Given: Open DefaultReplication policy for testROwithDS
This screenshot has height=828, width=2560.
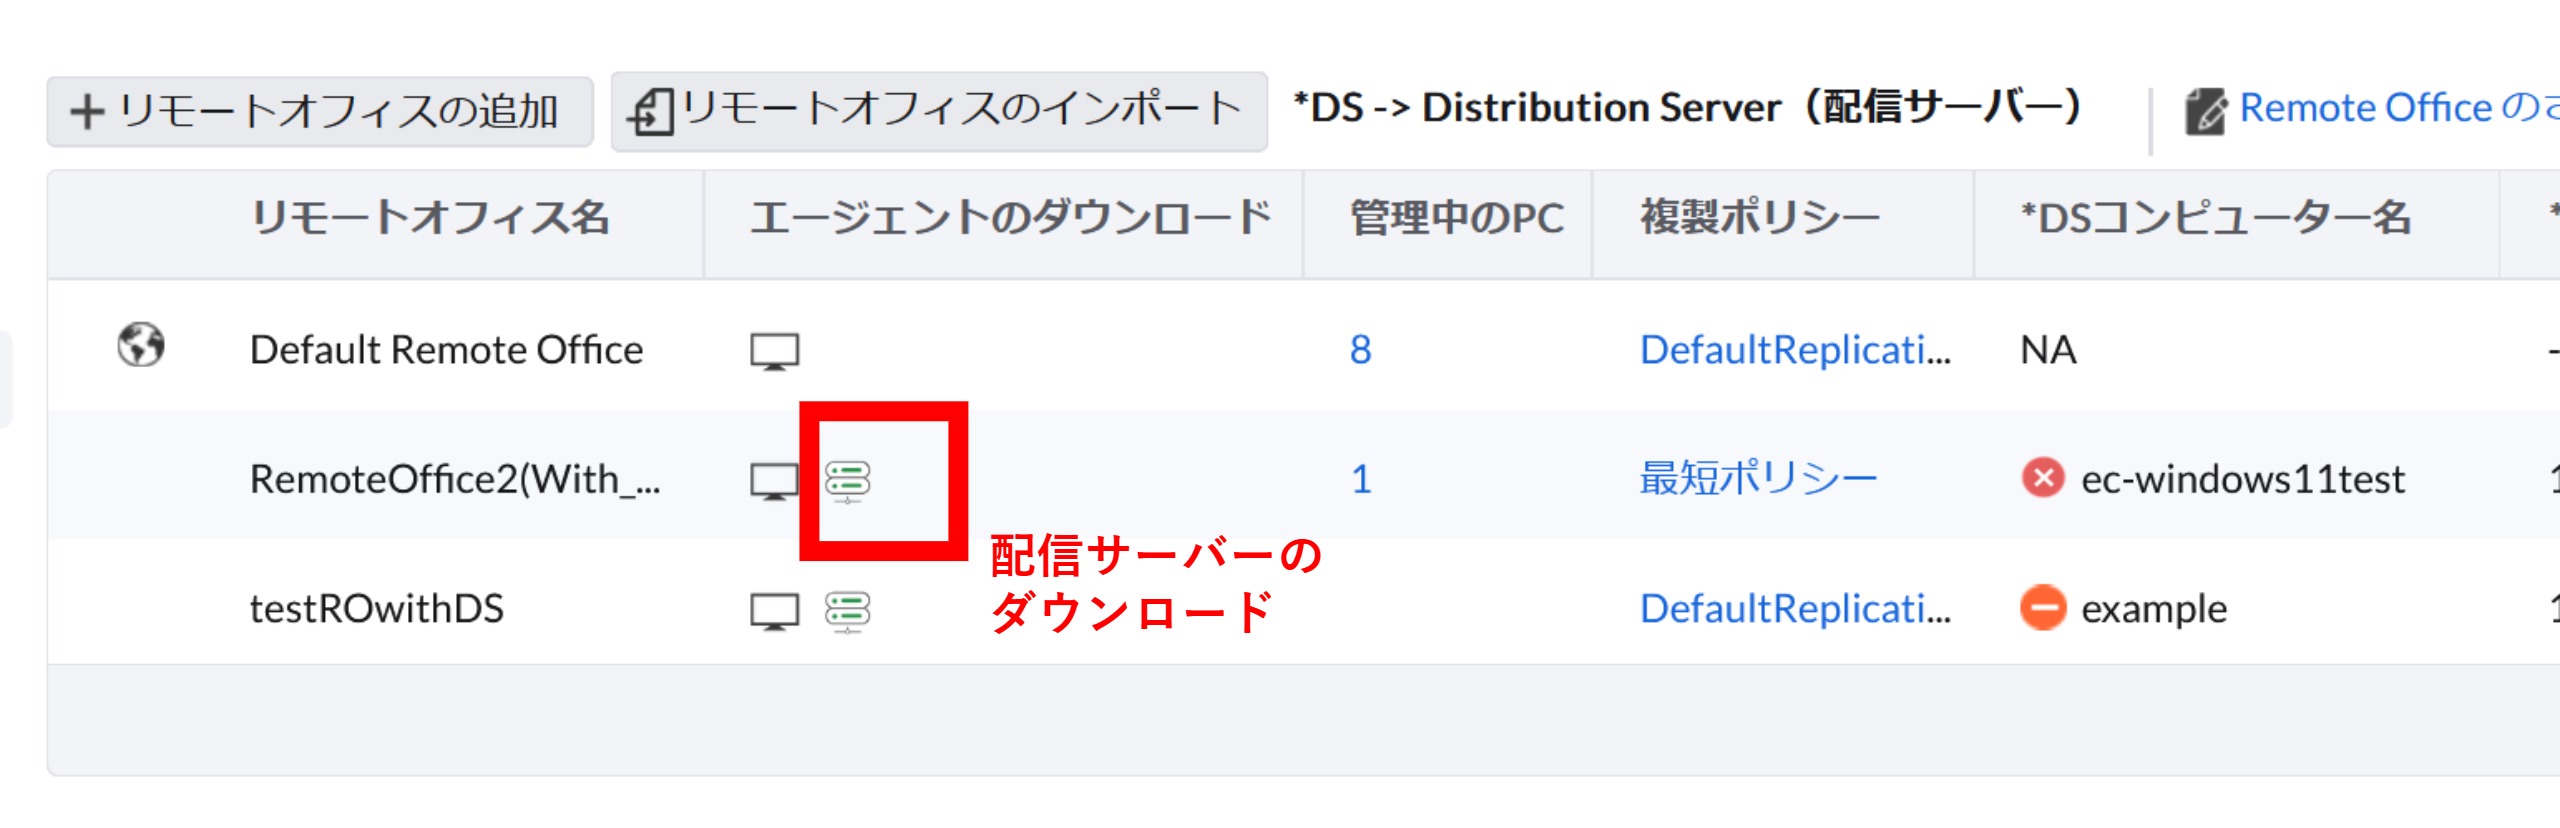Looking at the screenshot, I should click(x=1795, y=609).
